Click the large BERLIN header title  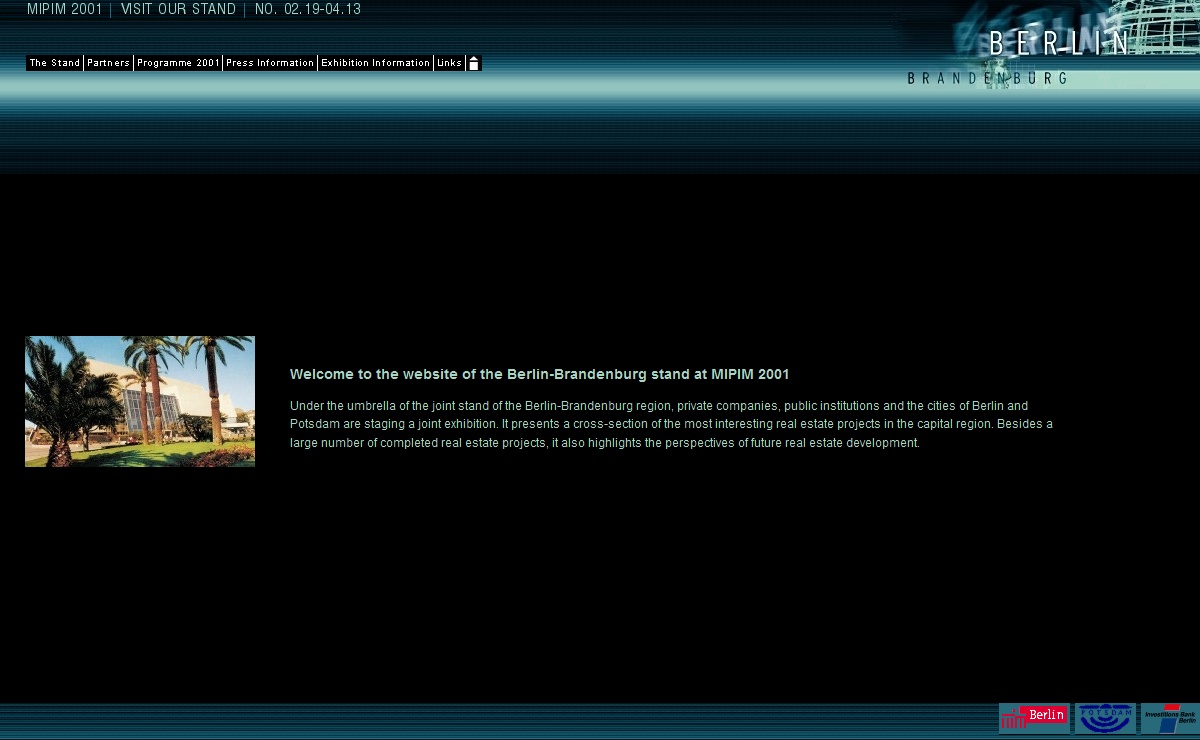coord(1060,43)
